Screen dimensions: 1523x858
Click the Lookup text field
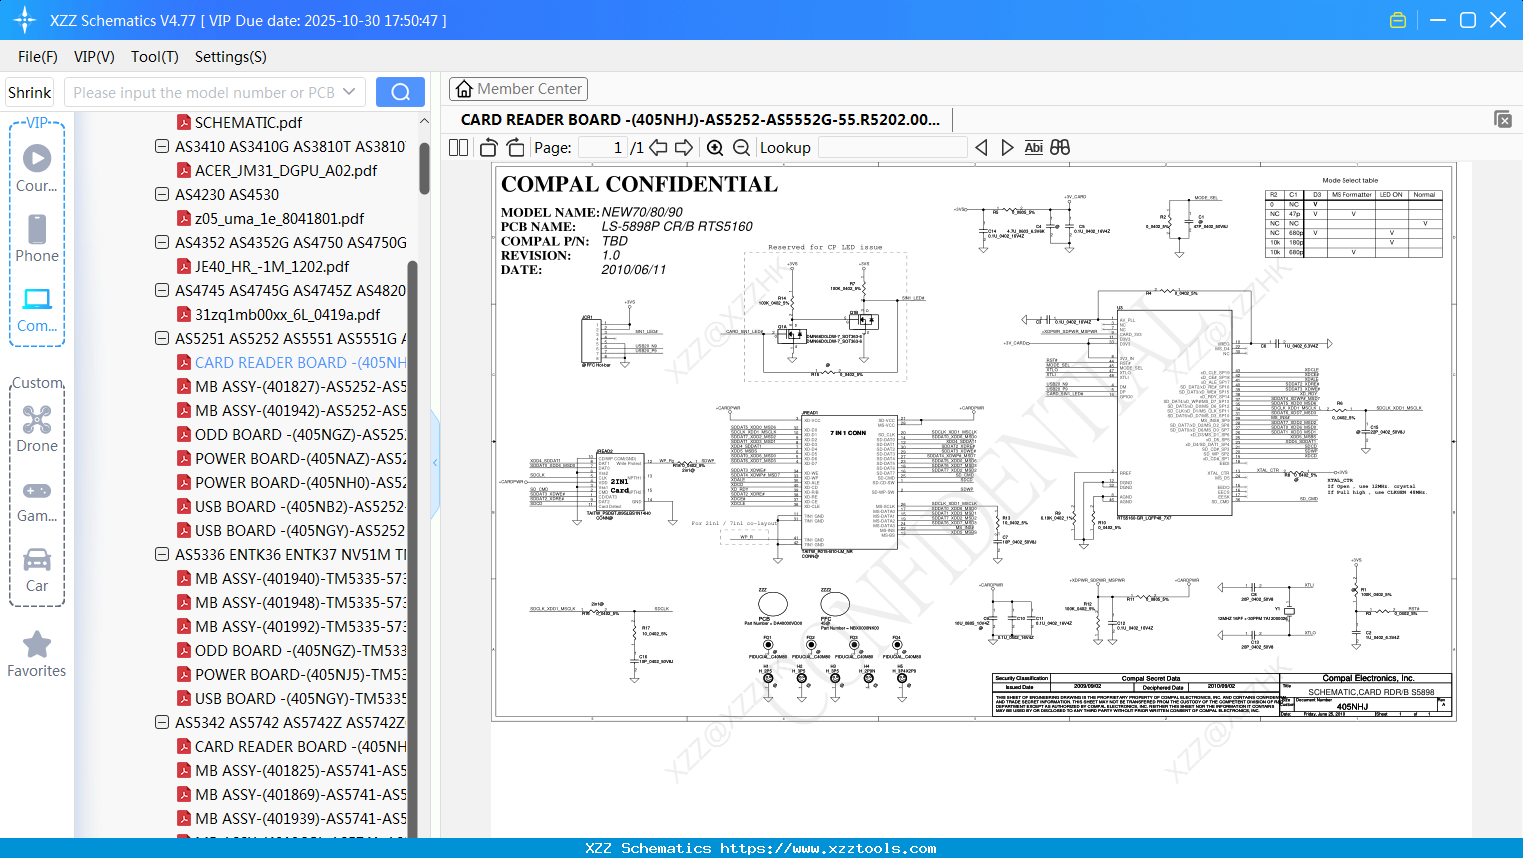(892, 147)
